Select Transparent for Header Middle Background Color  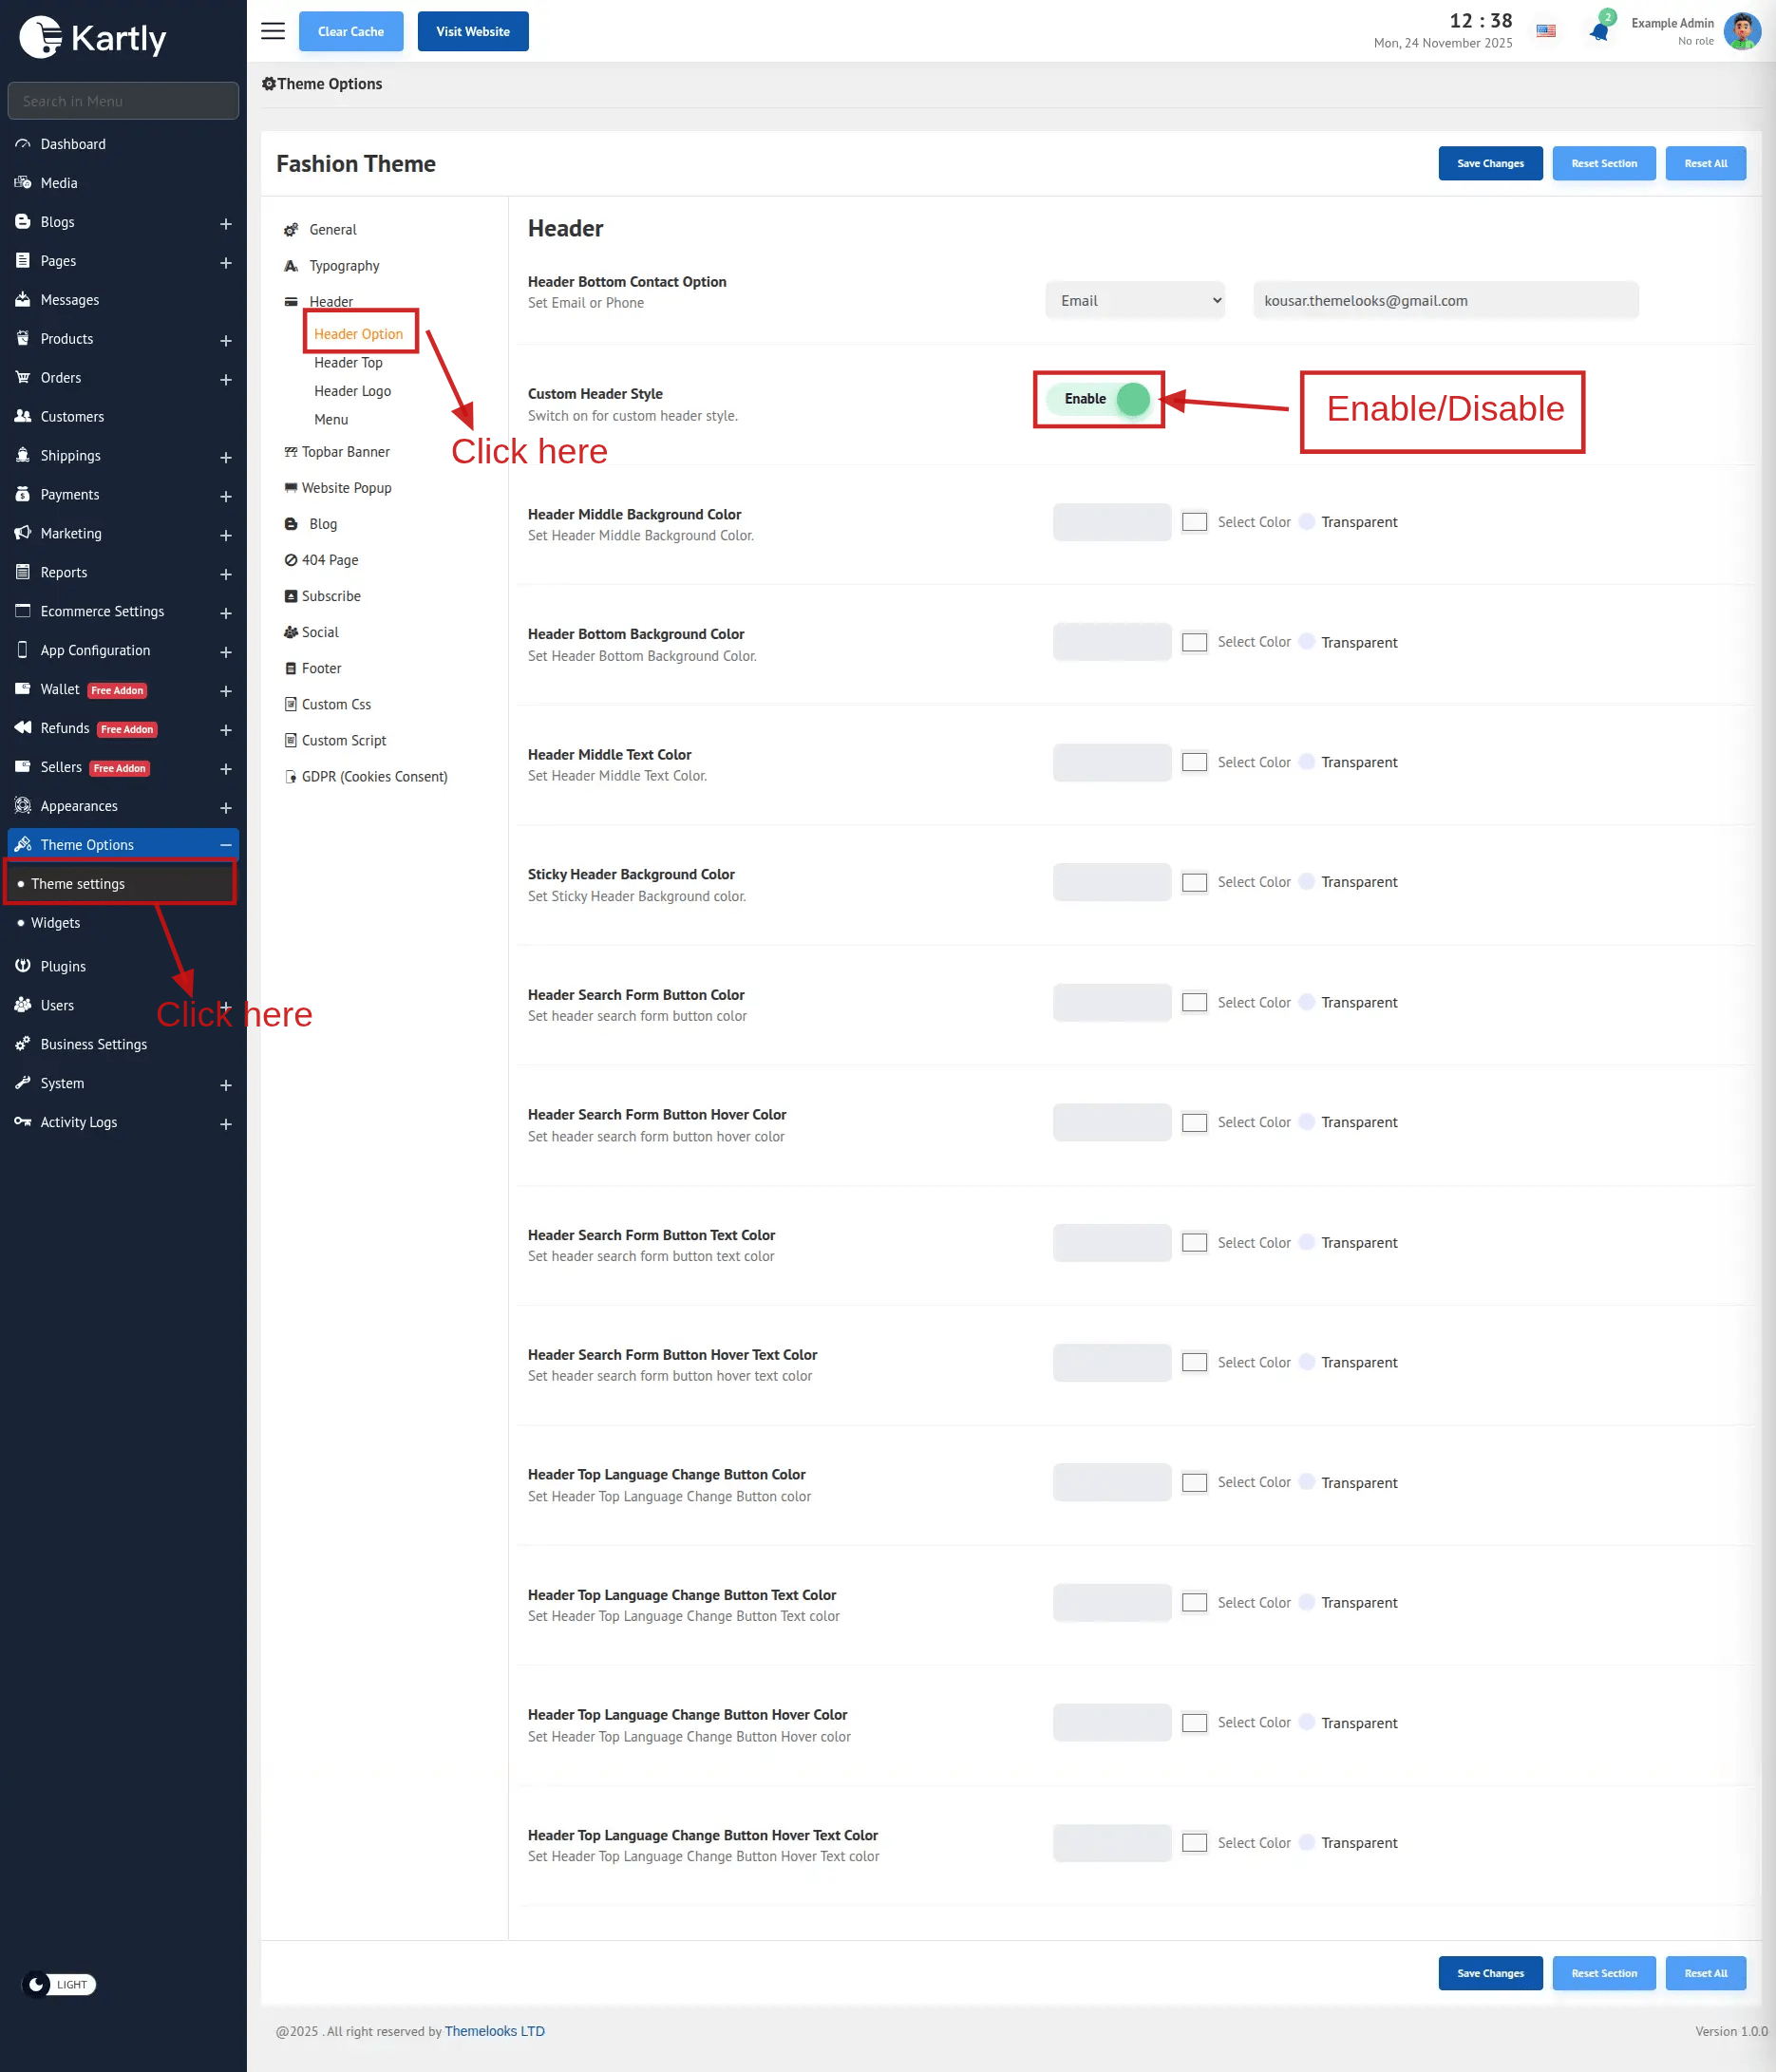coord(1306,522)
